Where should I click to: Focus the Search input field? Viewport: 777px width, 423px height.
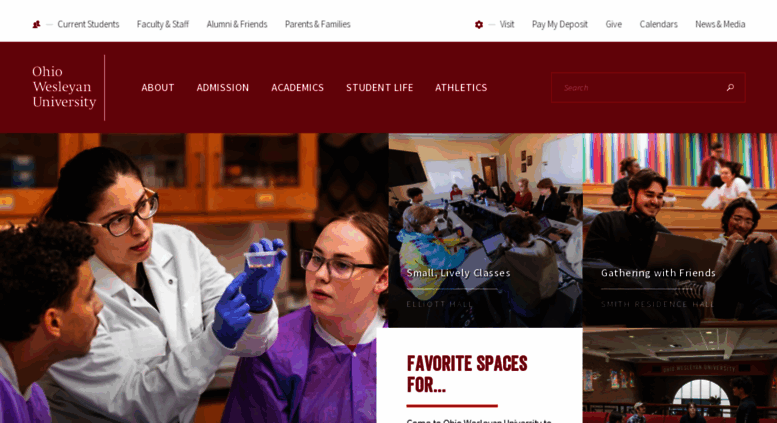(639, 88)
